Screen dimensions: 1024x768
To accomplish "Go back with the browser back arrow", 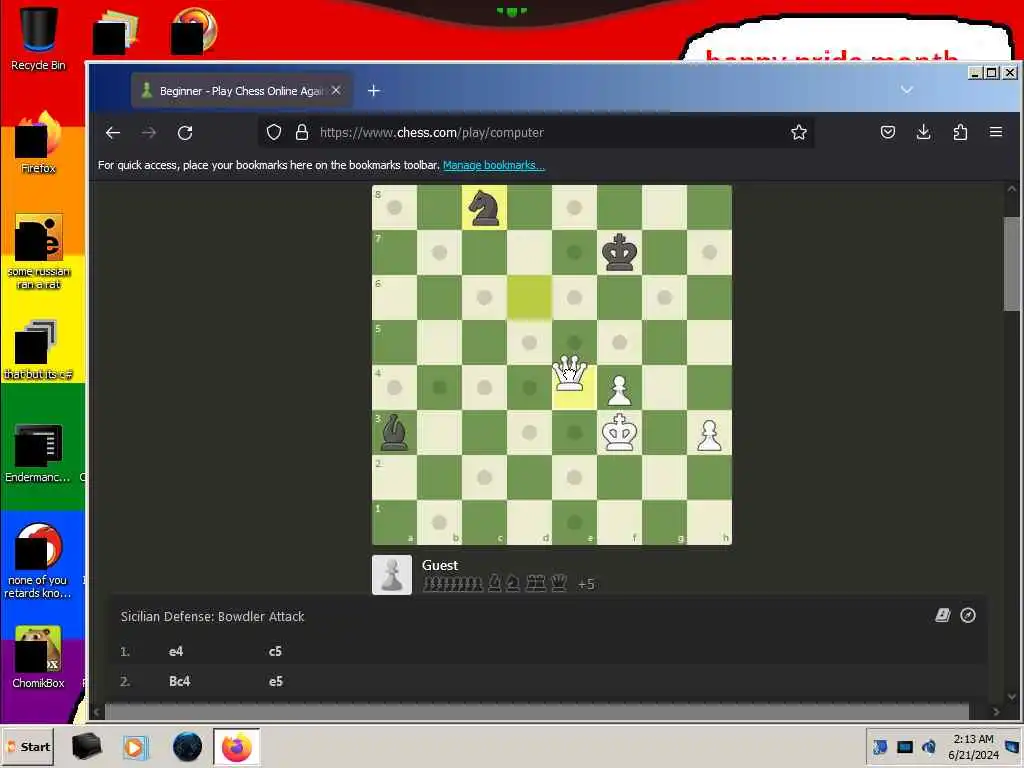I will pyautogui.click(x=113, y=133).
